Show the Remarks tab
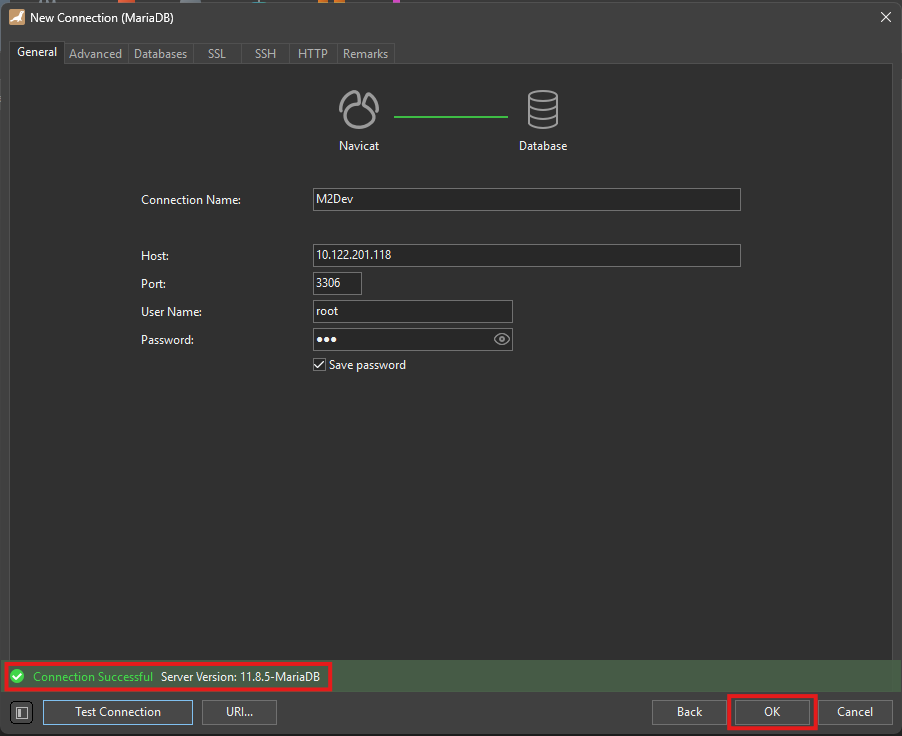Screen dimensions: 902x736 click(365, 54)
